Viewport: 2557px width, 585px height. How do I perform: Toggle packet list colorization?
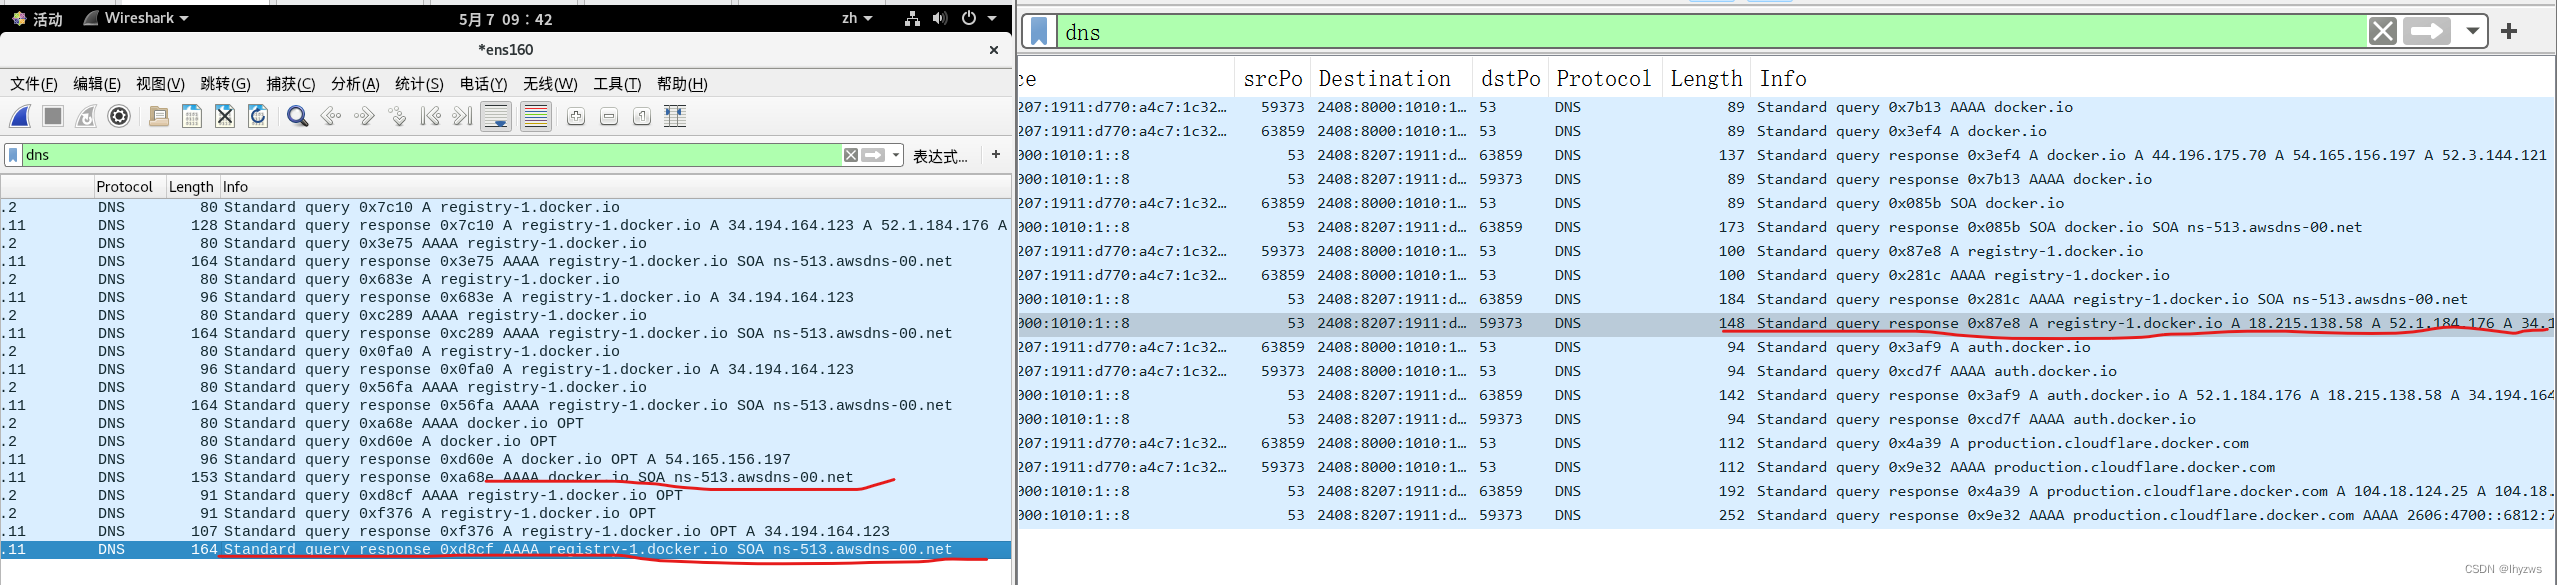coord(536,117)
